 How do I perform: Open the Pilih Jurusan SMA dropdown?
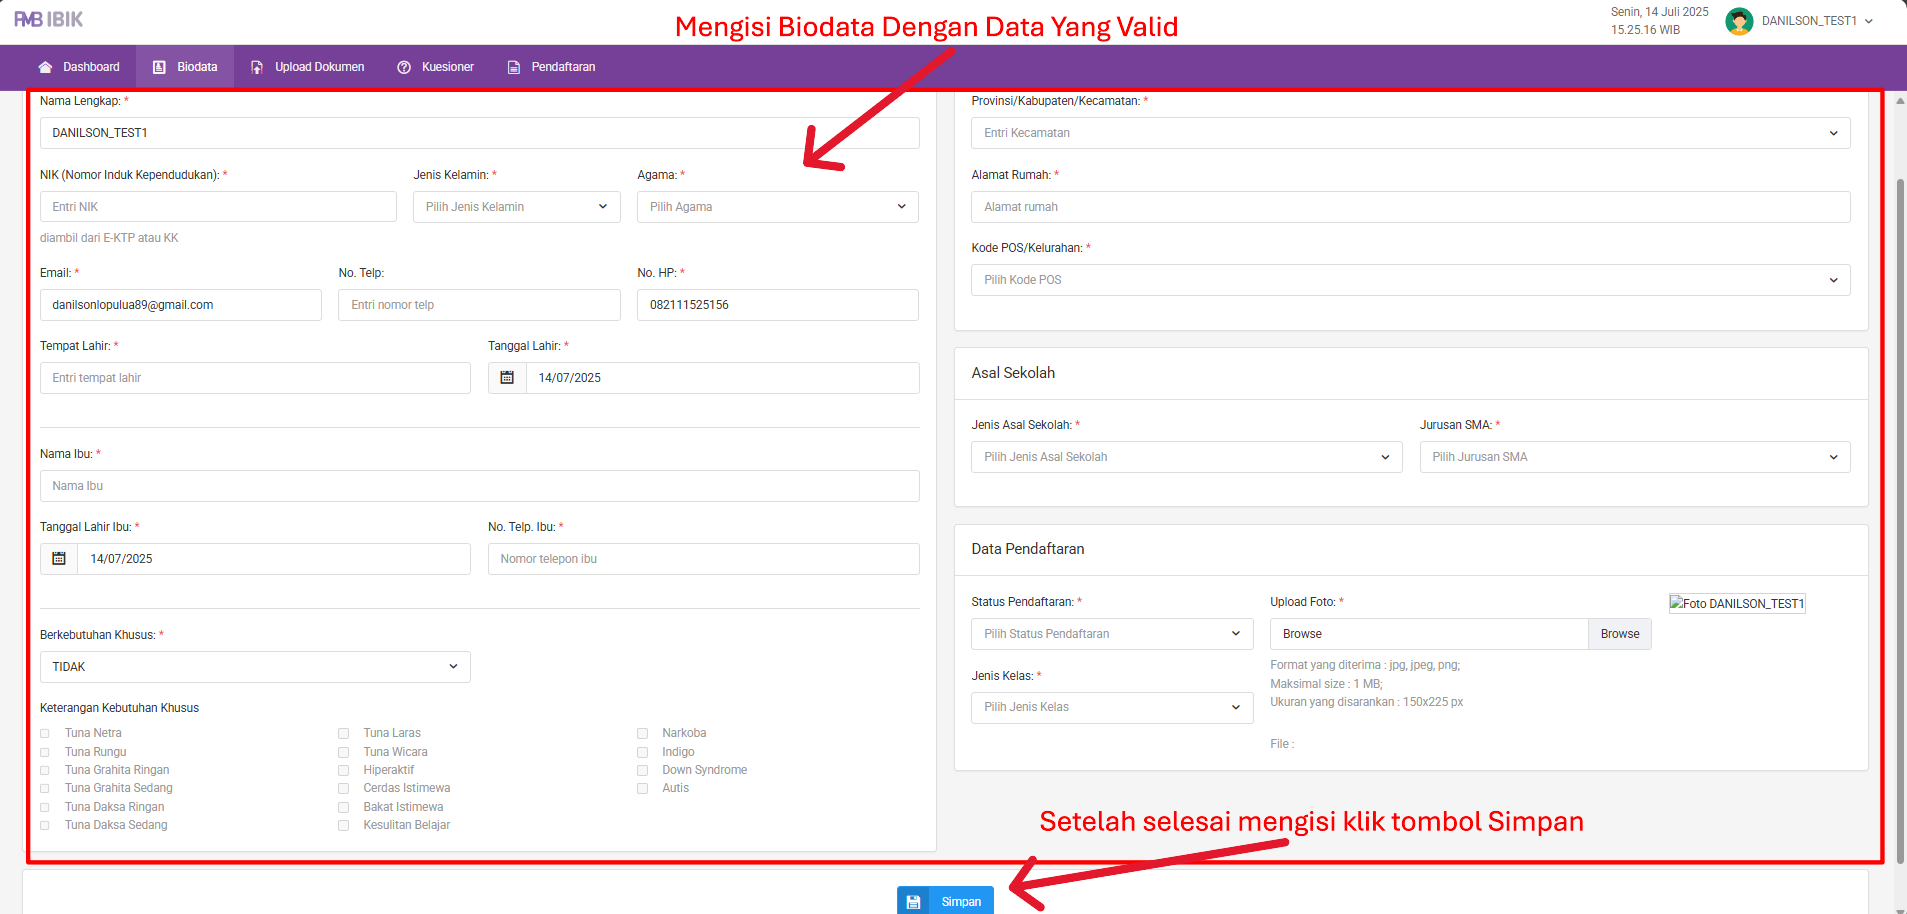coord(1634,457)
